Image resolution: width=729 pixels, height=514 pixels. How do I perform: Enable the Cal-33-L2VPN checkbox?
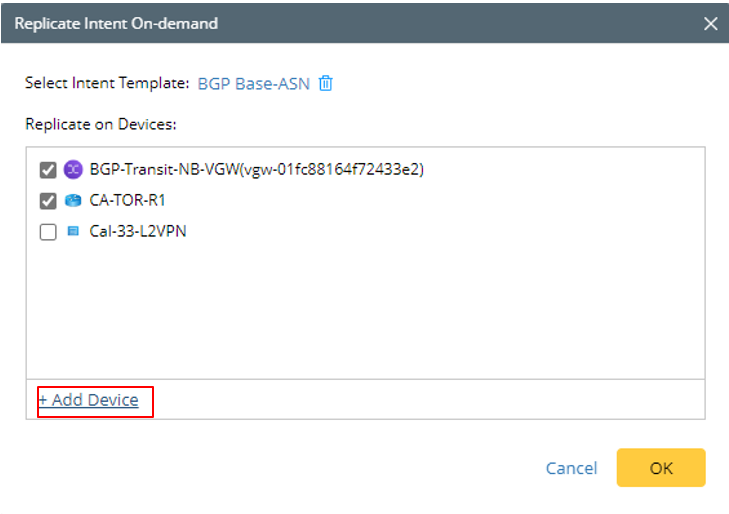click(48, 232)
